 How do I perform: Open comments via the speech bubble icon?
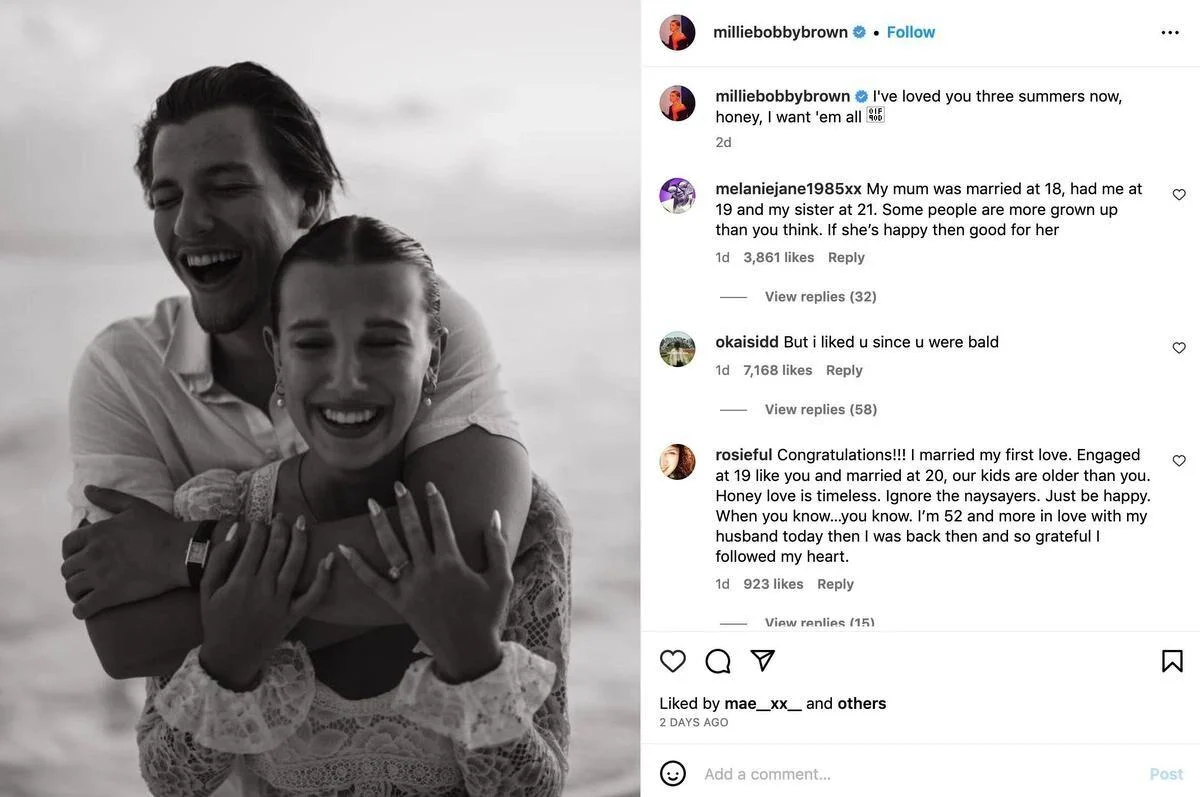click(x=718, y=661)
